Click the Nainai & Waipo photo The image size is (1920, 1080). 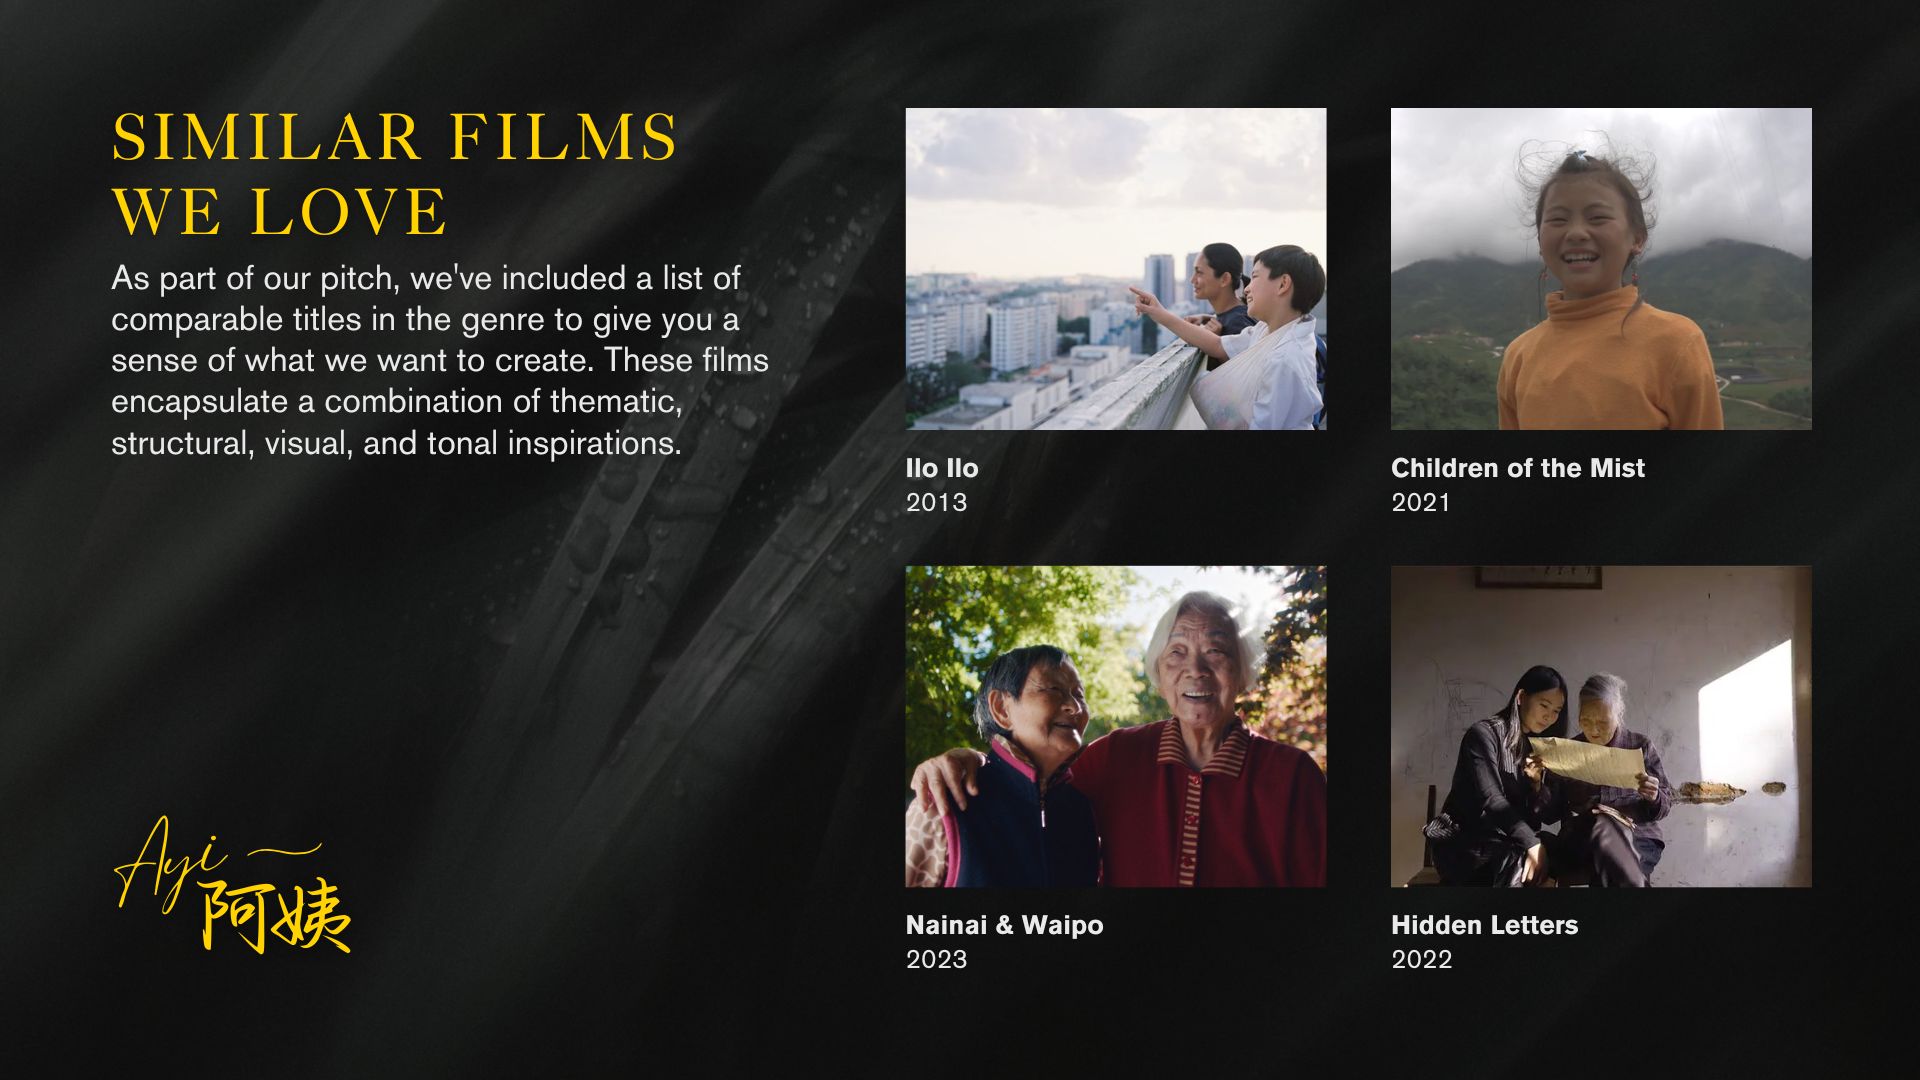click(1116, 727)
